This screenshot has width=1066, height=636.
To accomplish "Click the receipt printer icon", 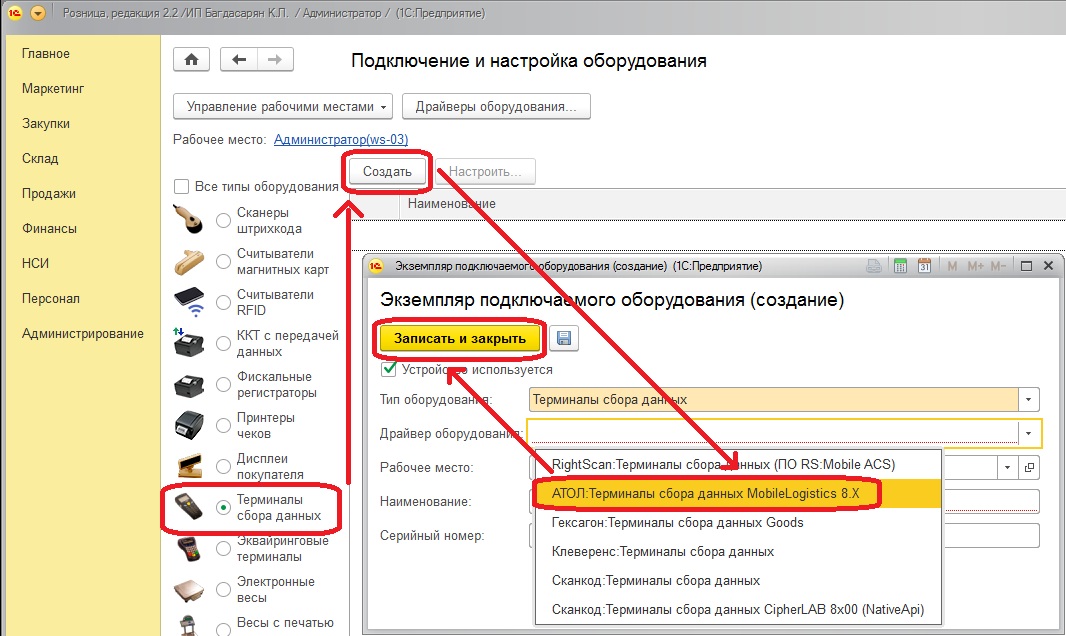I will (x=189, y=425).
